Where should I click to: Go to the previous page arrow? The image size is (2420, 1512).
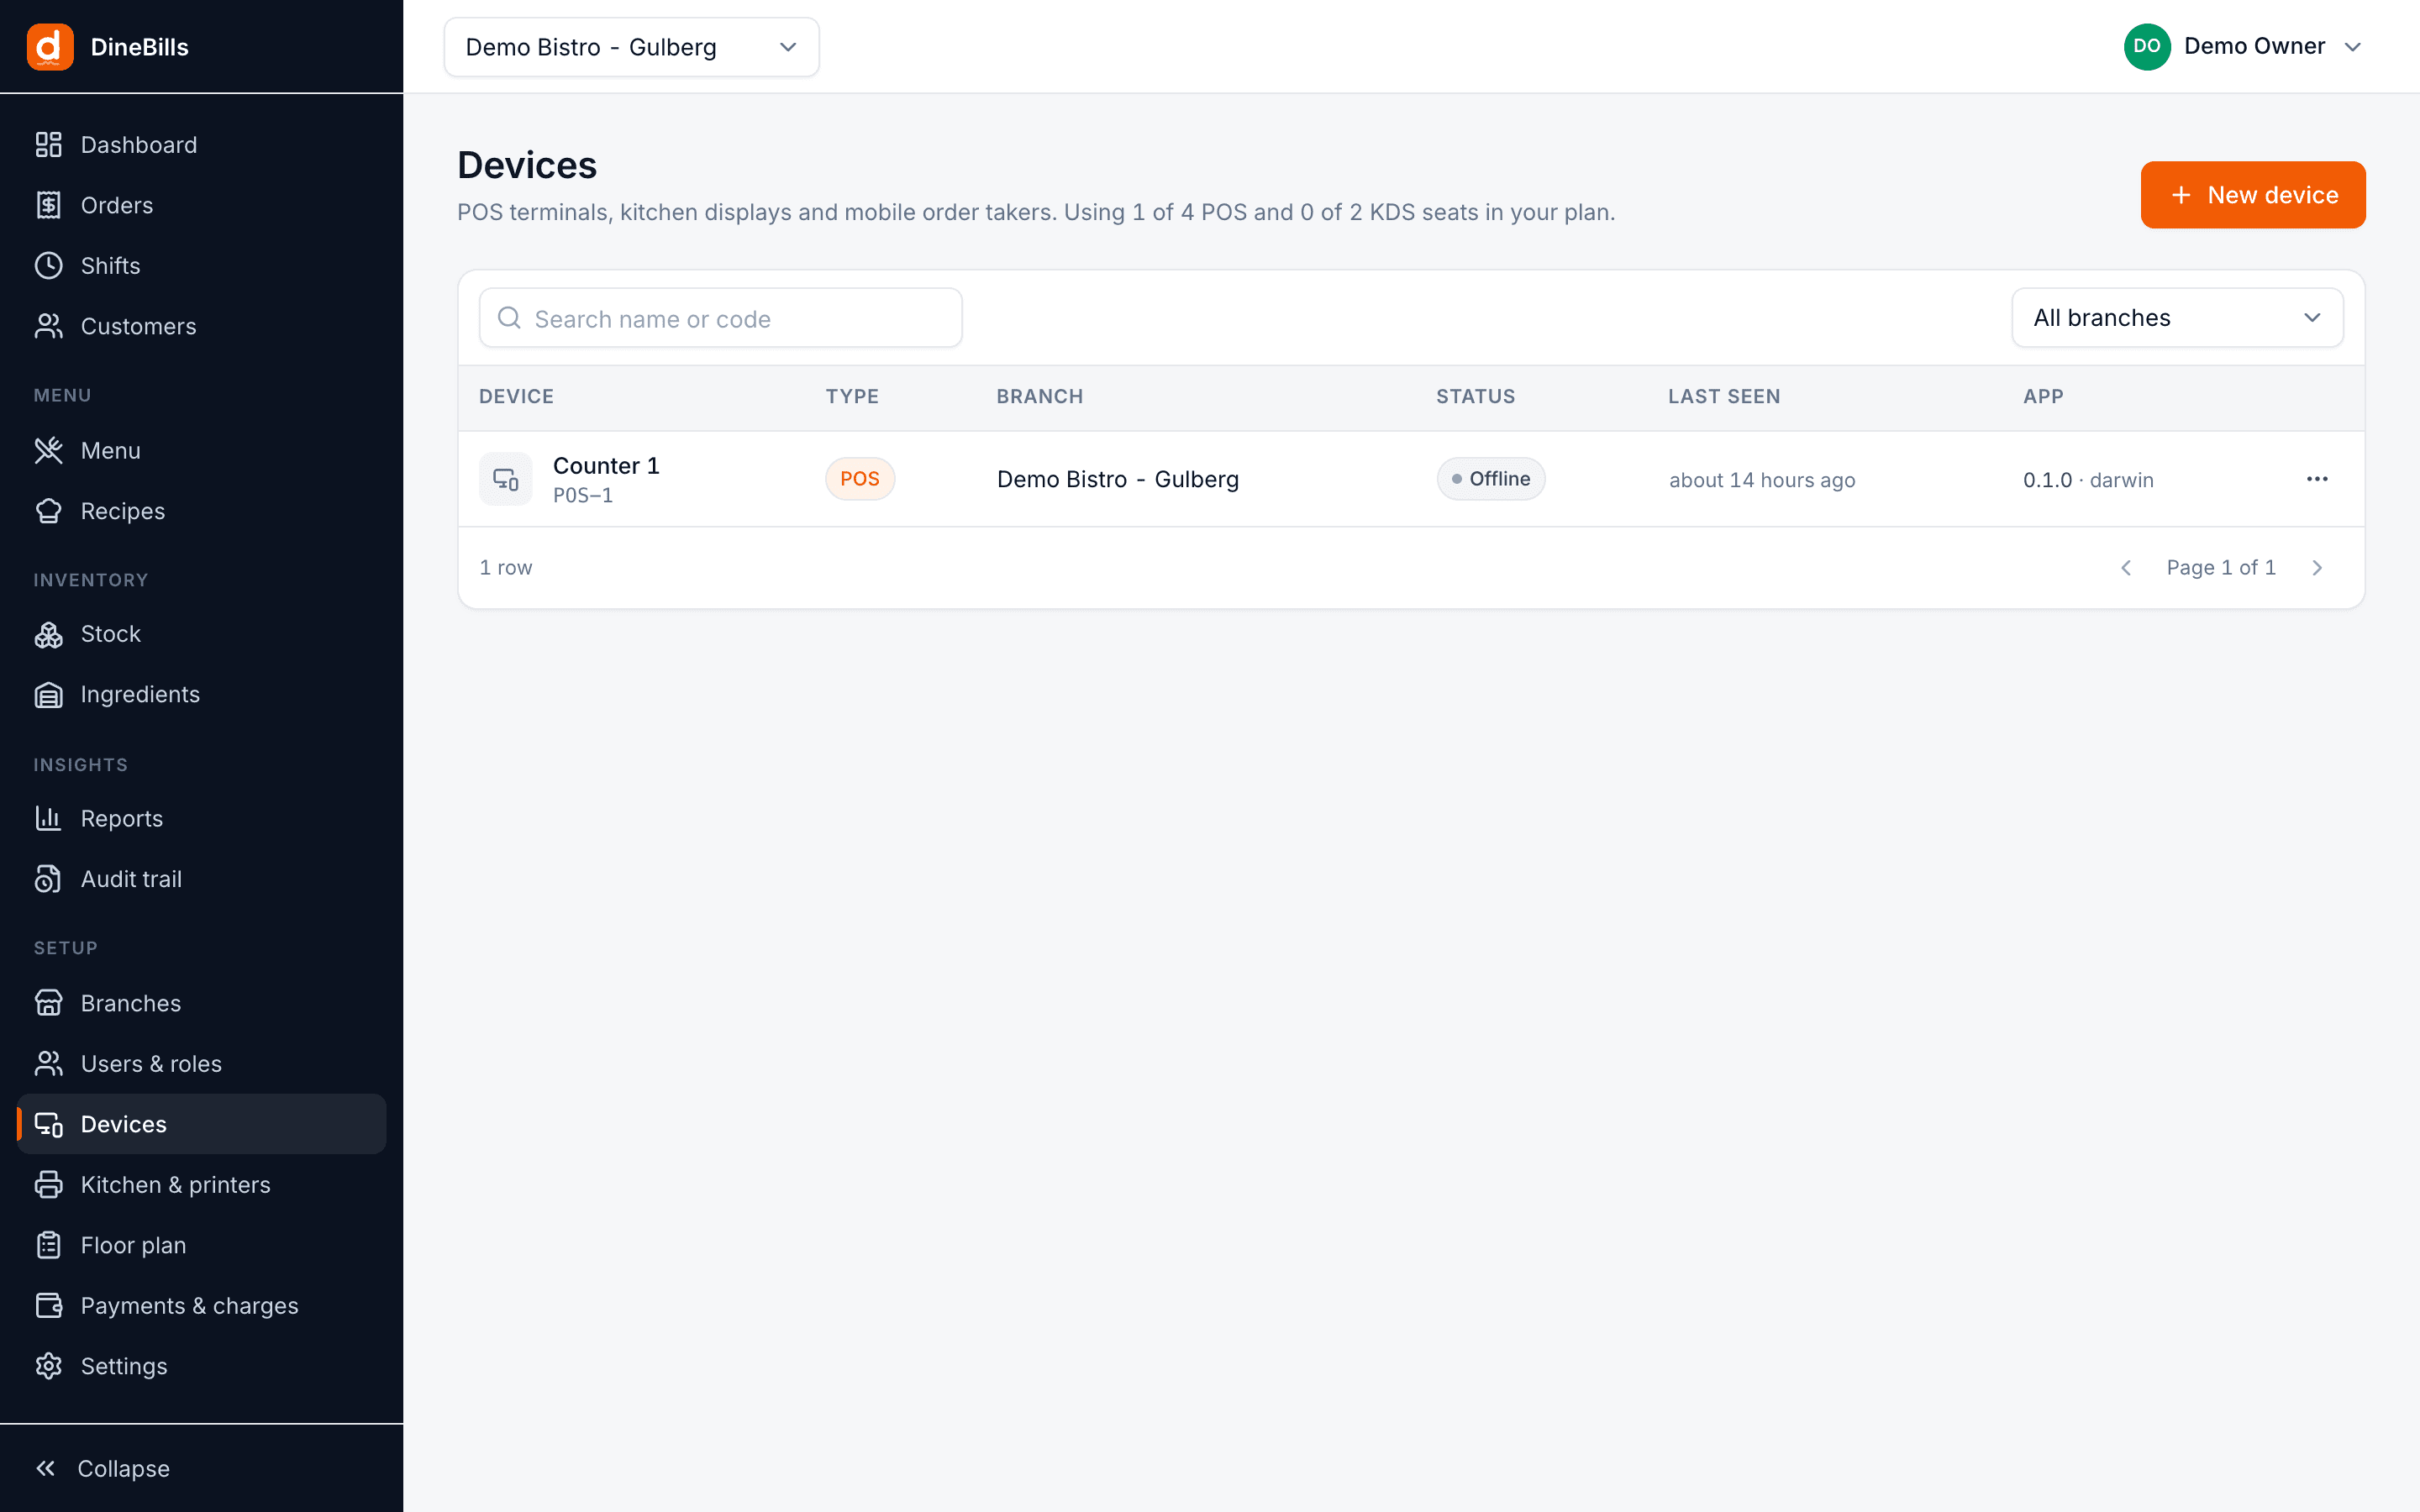click(2126, 568)
